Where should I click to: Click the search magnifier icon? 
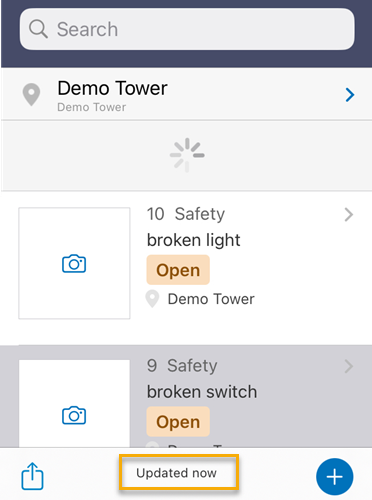point(38,29)
